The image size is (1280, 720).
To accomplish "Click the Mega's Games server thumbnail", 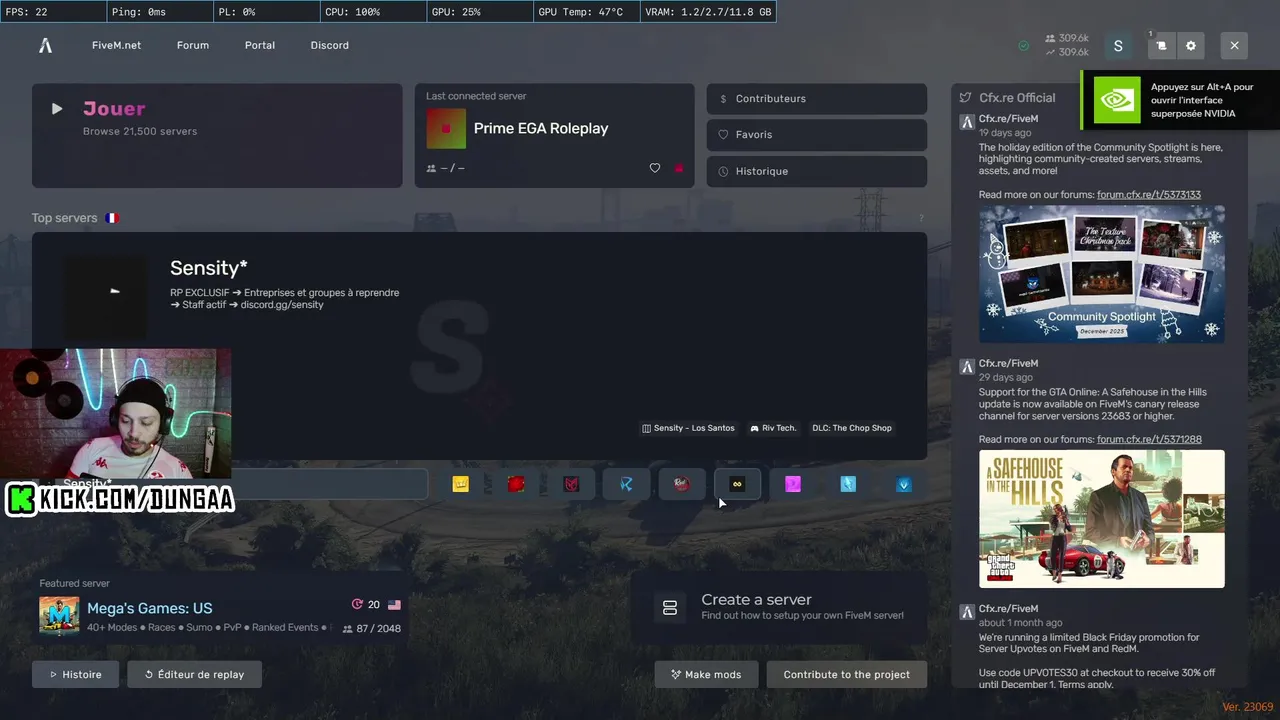I will click(x=59, y=616).
